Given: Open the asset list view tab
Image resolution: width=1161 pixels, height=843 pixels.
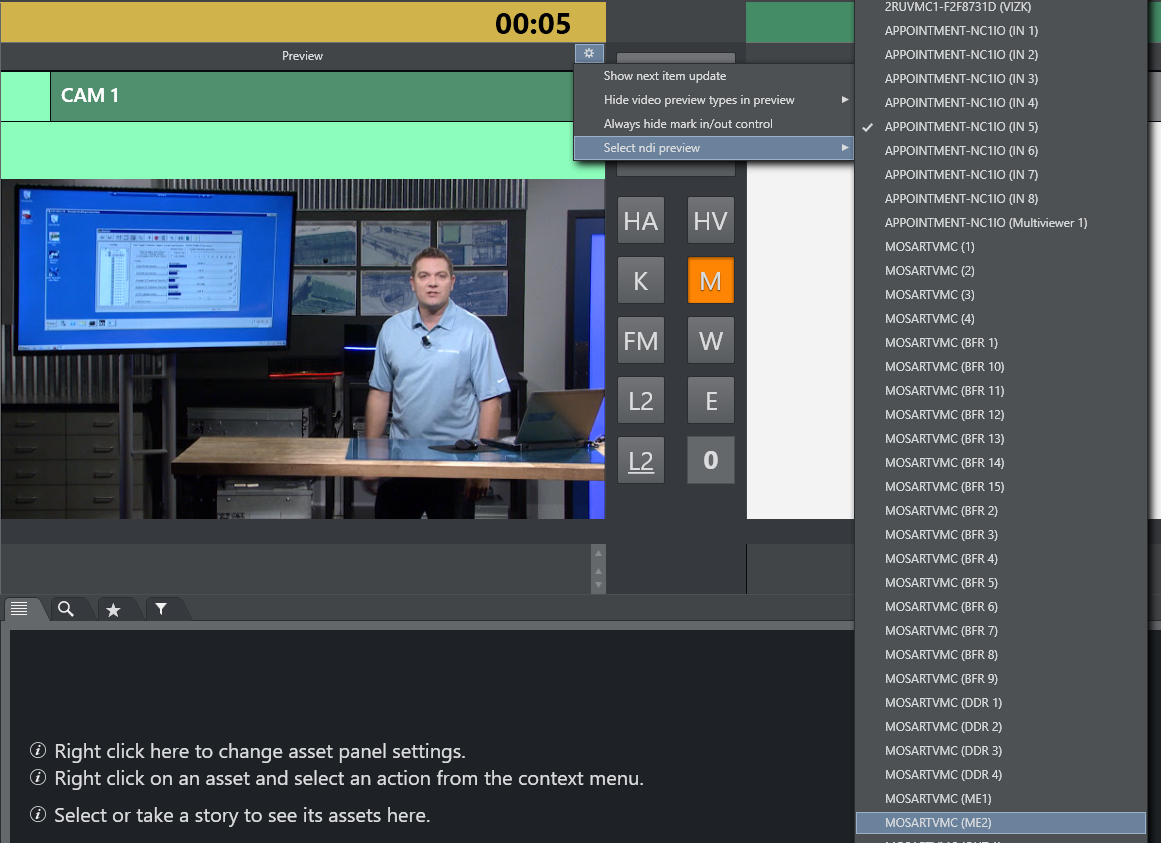Looking at the screenshot, I should coord(20,608).
